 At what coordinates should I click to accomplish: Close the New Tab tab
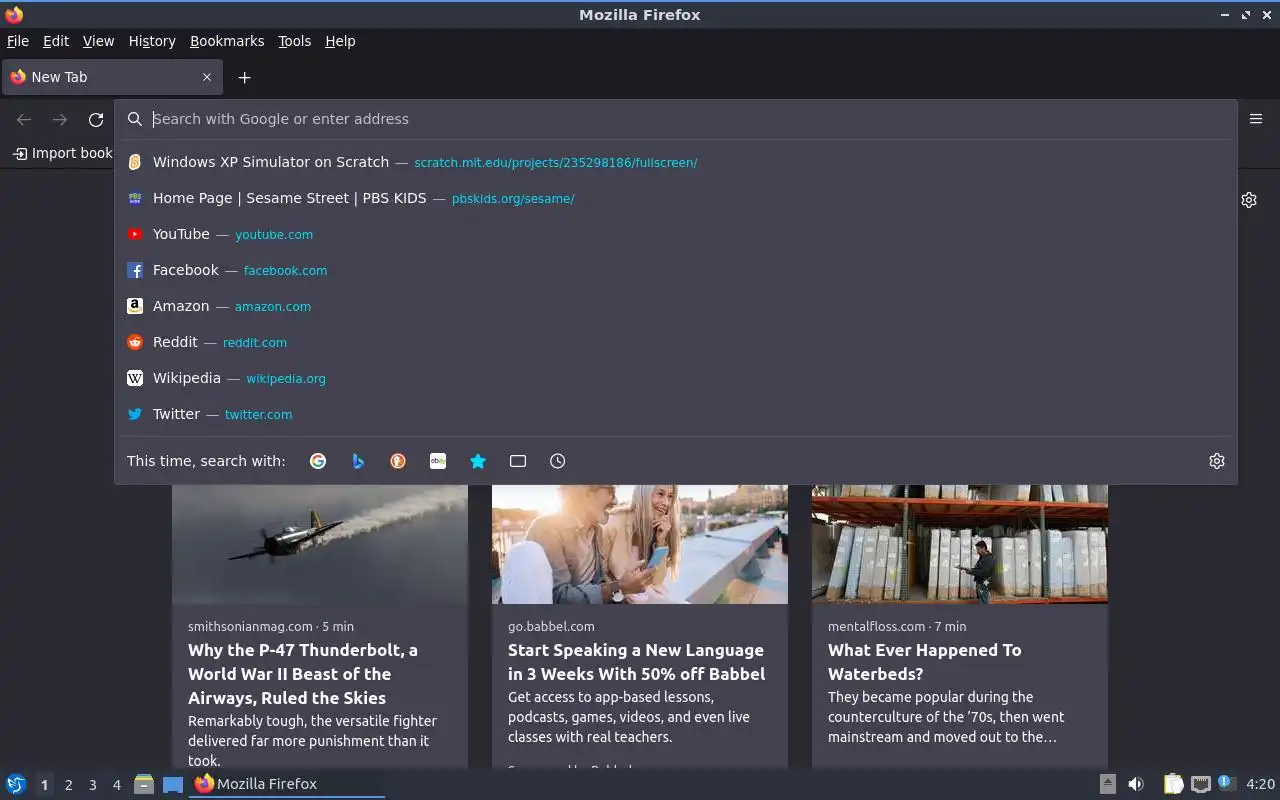click(x=207, y=77)
